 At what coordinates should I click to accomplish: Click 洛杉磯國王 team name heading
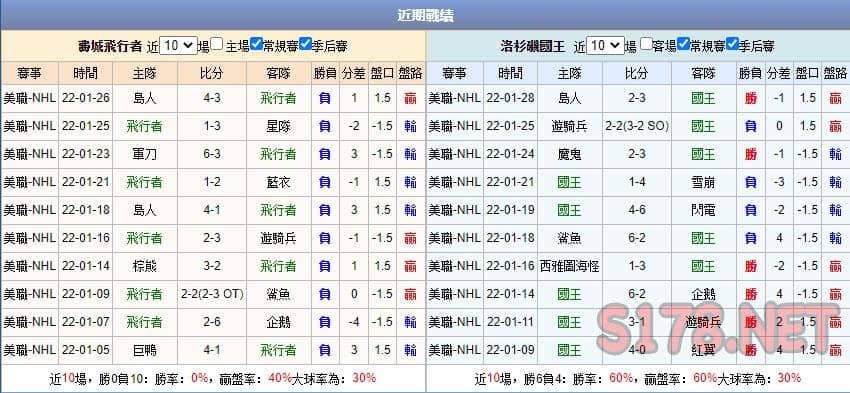point(533,46)
